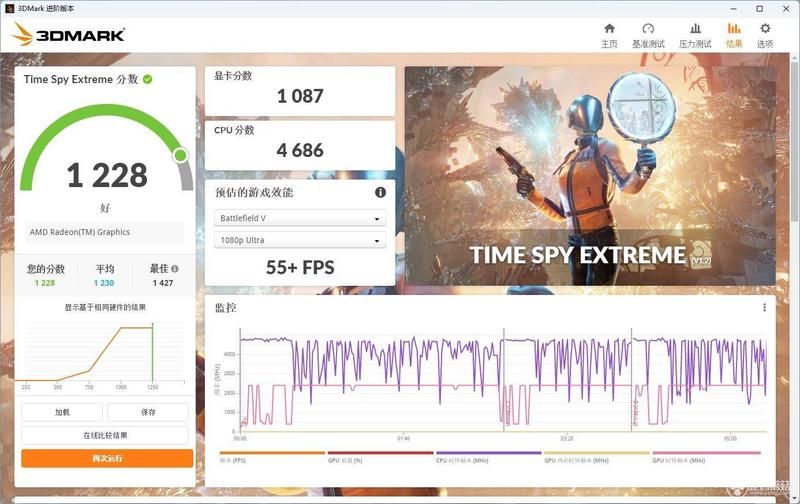Click the Time Spy Extreme artwork thumbnail
Viewport: 800px width, 504px height.
(590, 176)
